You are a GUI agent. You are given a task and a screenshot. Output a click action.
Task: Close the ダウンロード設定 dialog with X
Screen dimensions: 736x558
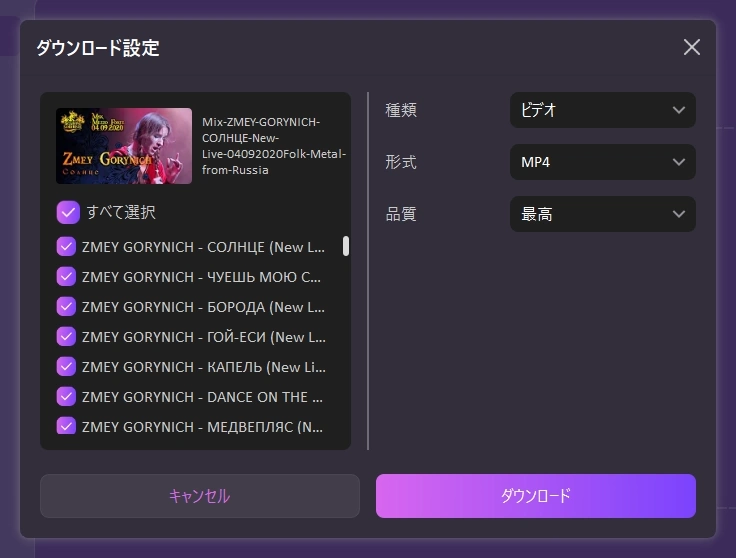click(691, 47)
